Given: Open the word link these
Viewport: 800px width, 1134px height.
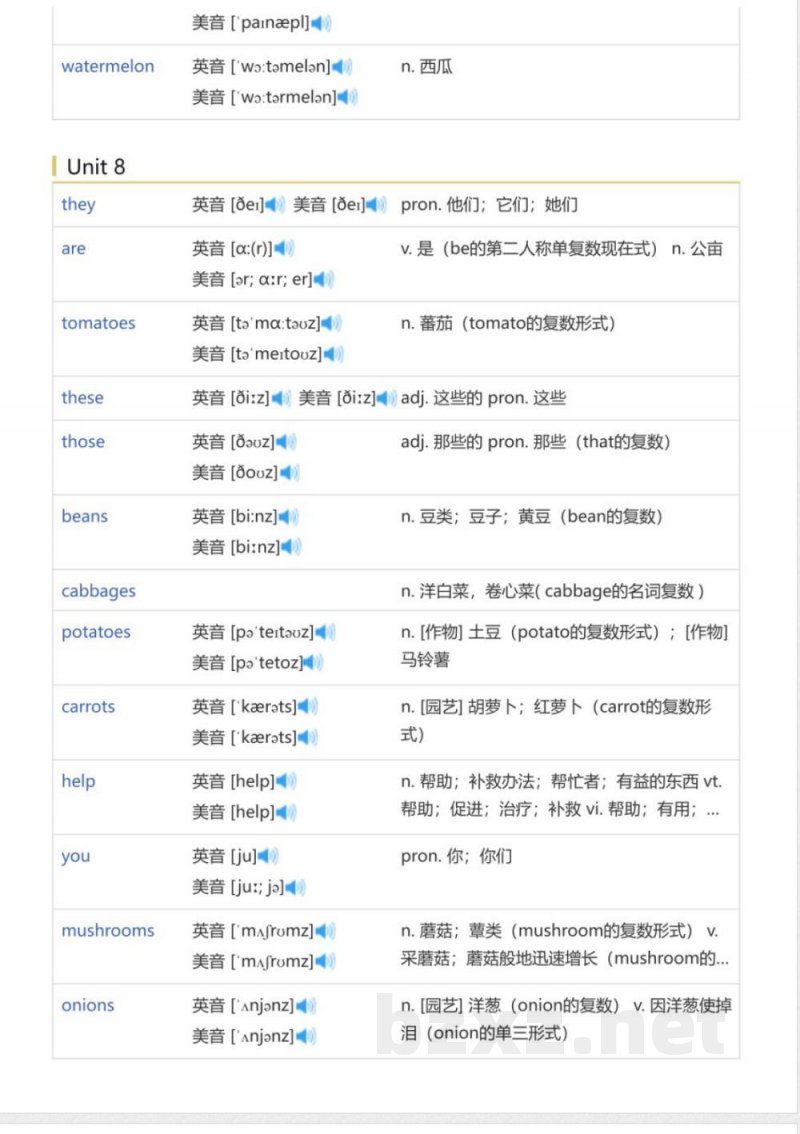Looking at the screenshot, I should tap(82, 398).
